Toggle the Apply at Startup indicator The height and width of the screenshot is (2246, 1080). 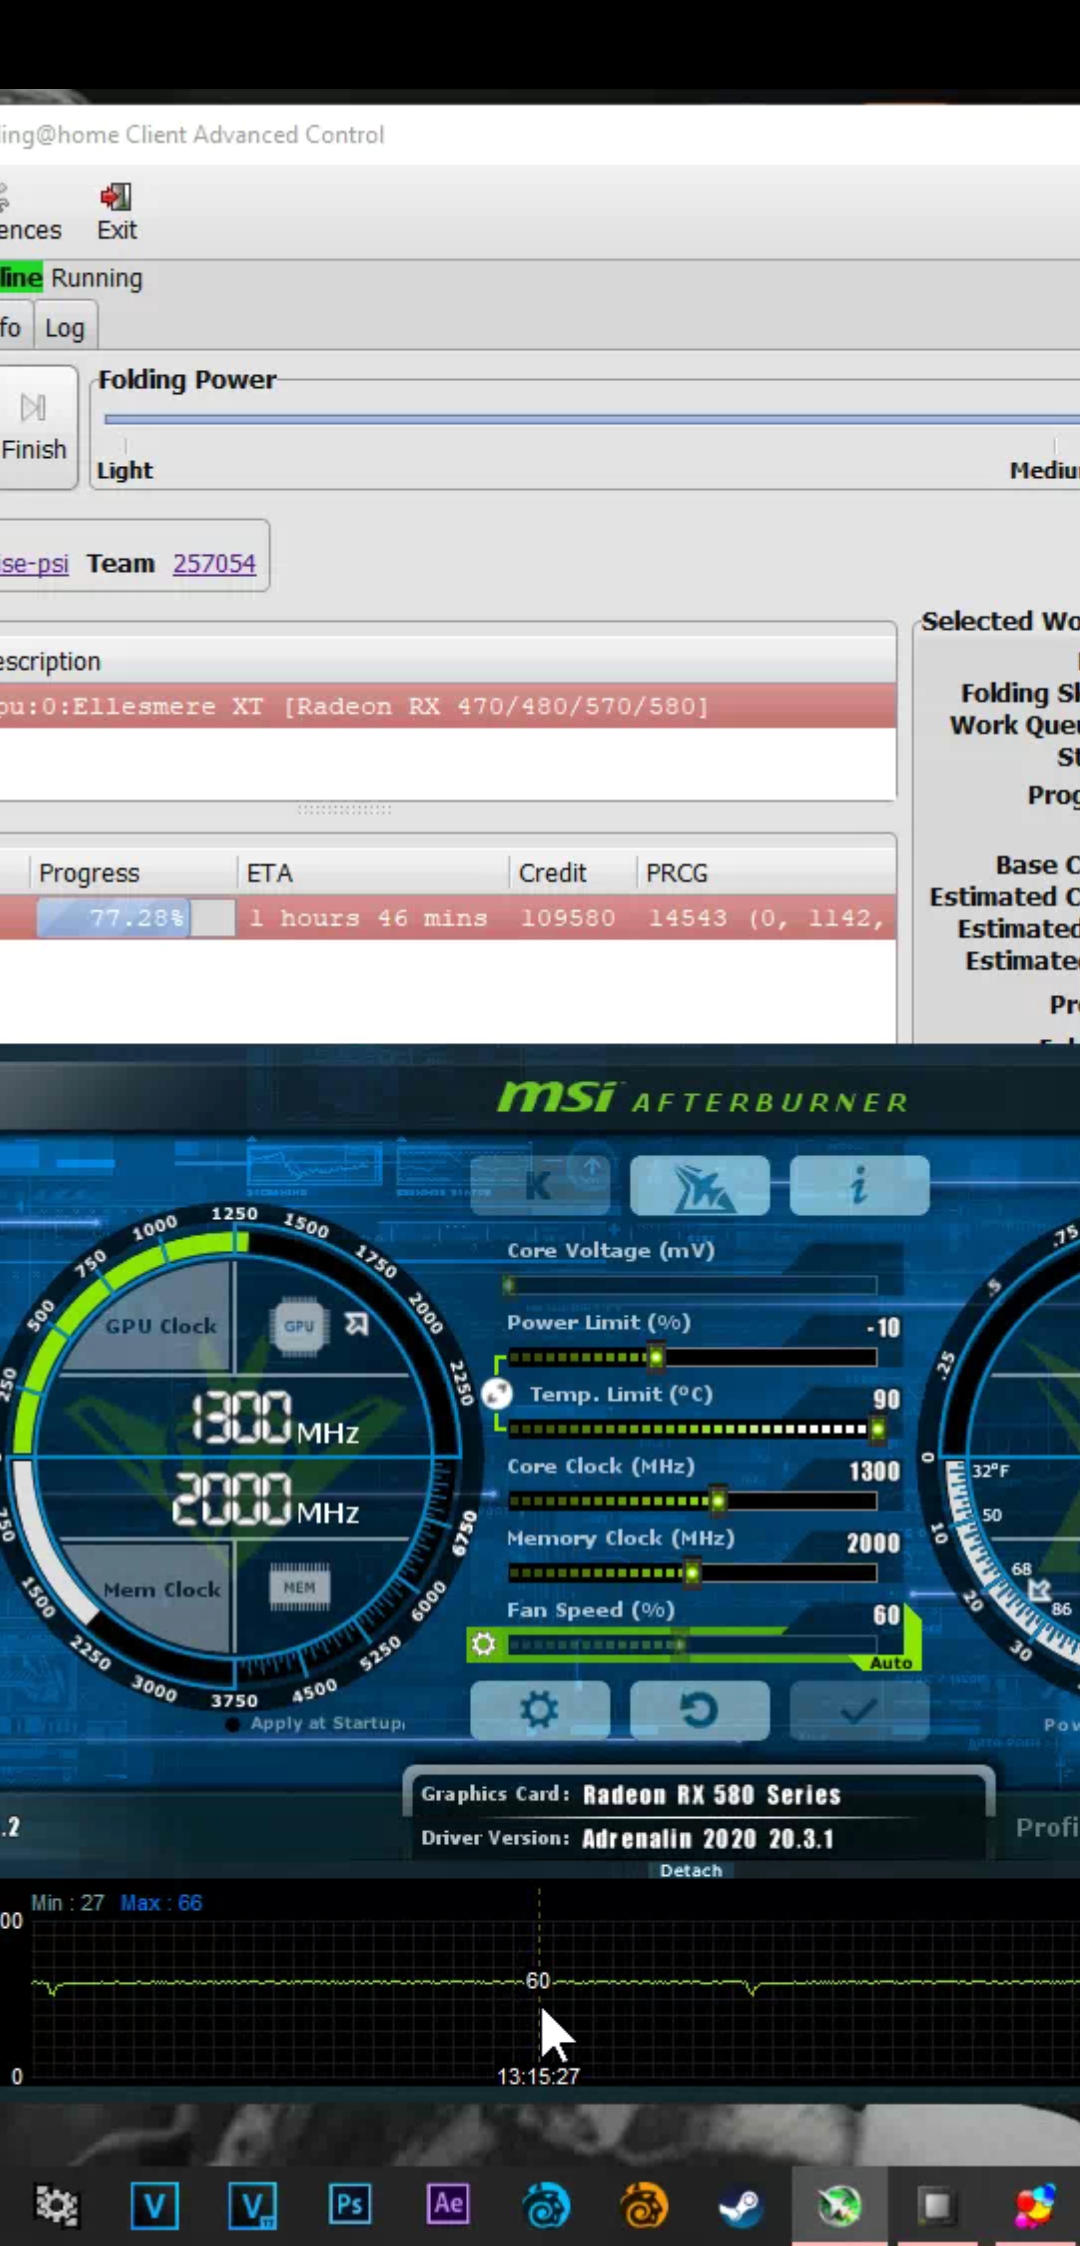[x=233, y=1724]
